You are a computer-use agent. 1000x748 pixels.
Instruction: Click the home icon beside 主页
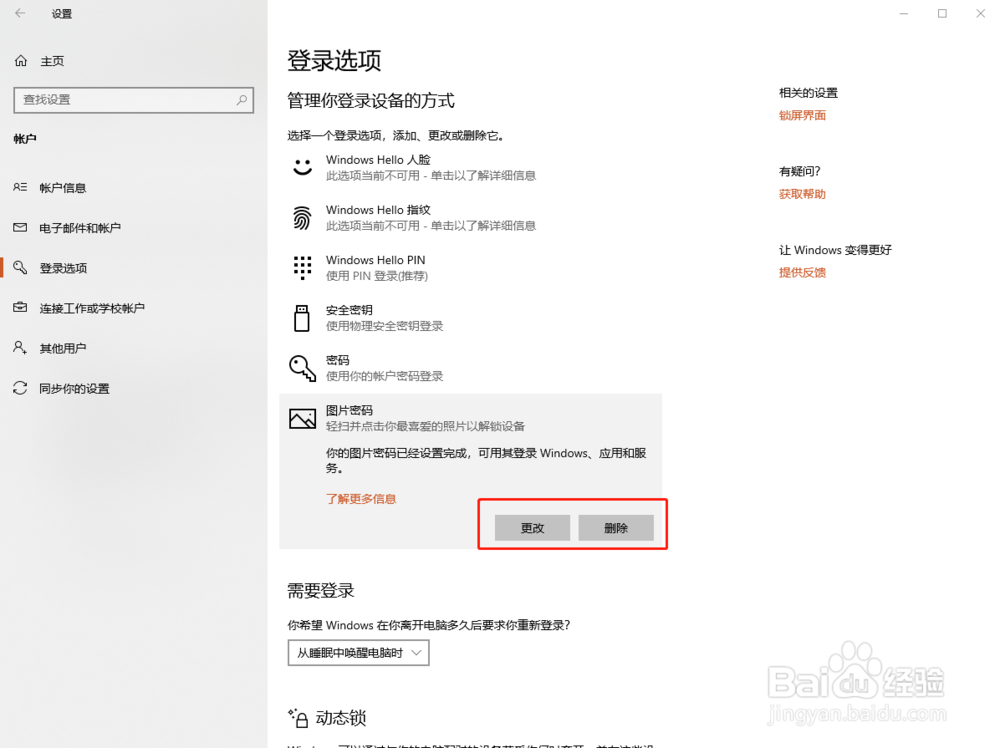21,61
